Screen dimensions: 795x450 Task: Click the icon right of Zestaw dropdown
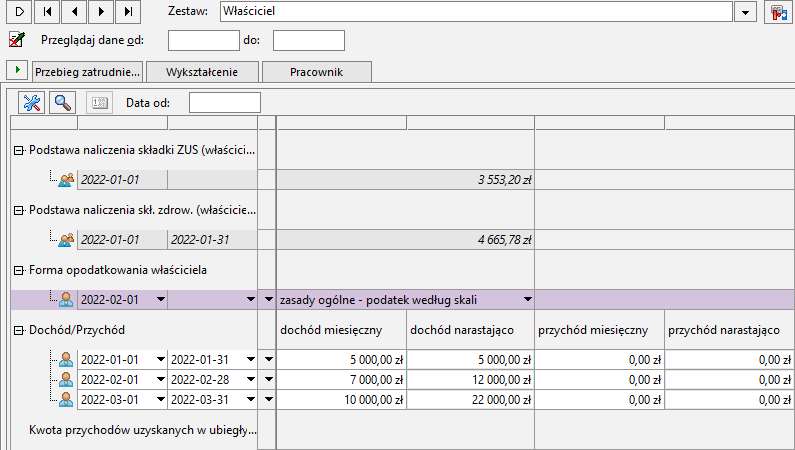click(x=778, y=12)
